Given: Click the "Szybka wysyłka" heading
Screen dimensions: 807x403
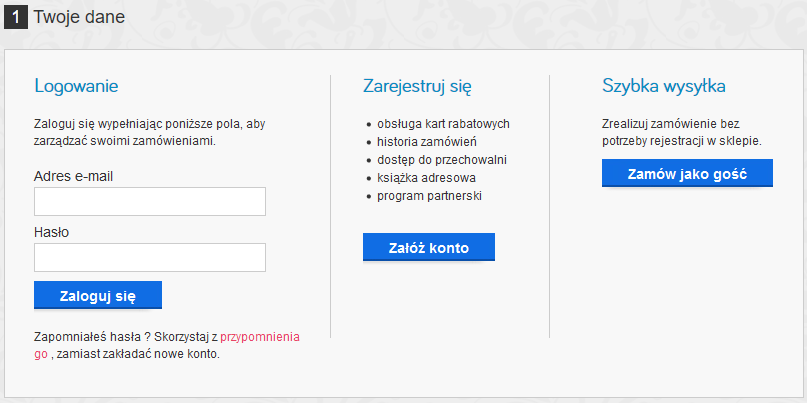Looking at the screenshot, I should tap(664, 86).
